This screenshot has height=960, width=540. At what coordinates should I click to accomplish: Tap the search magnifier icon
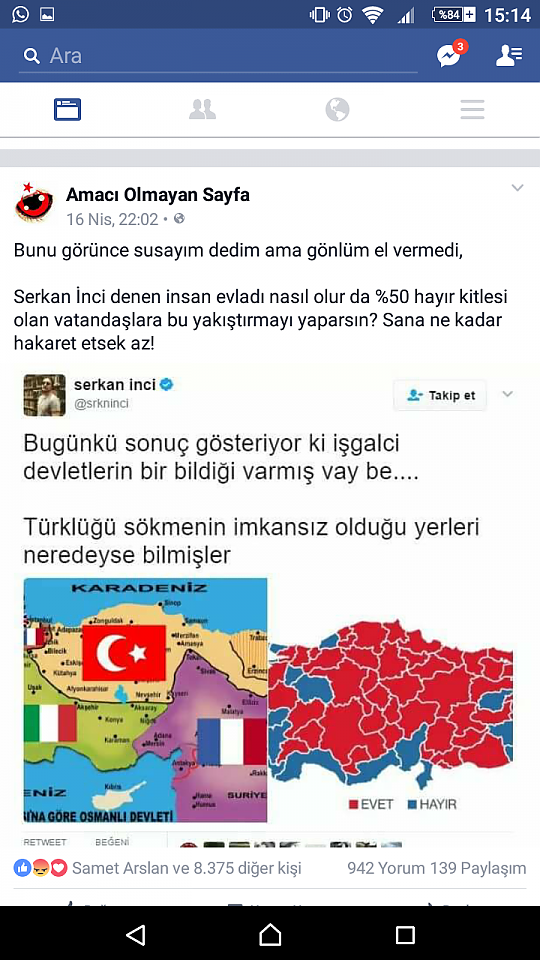click(31, 56)
